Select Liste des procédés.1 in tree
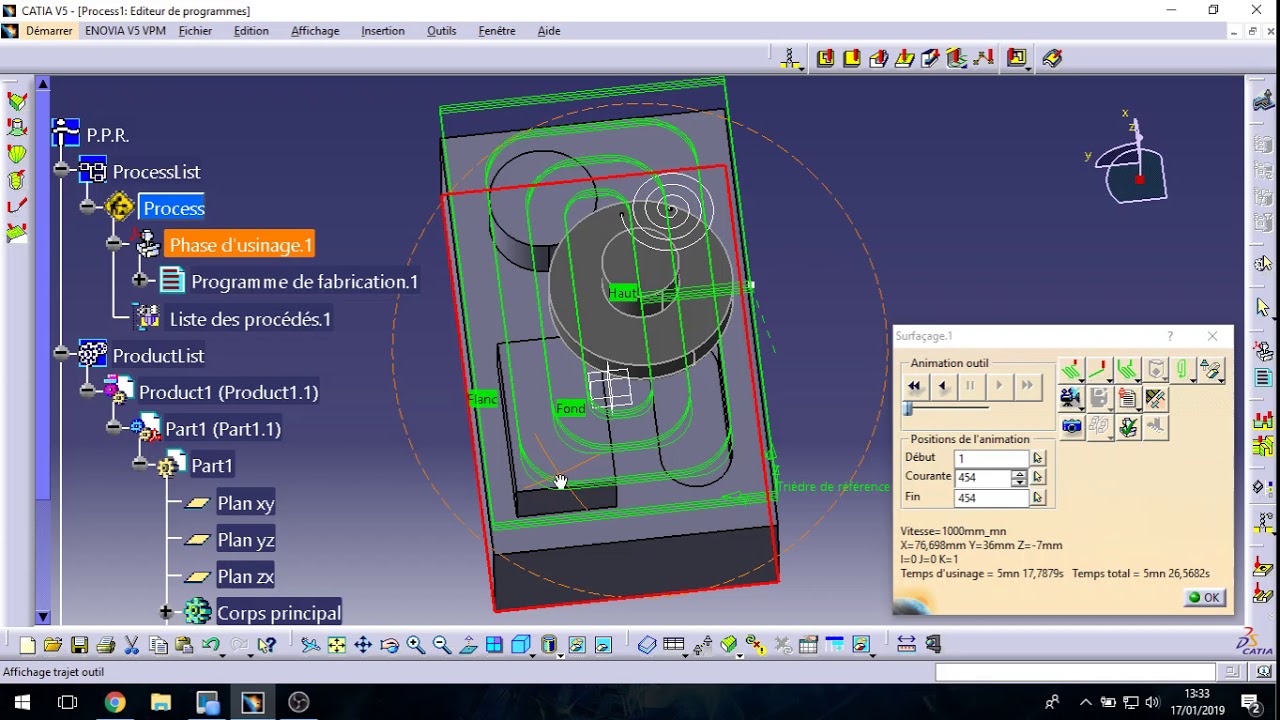1280x720 pixels. coord(250,319)
